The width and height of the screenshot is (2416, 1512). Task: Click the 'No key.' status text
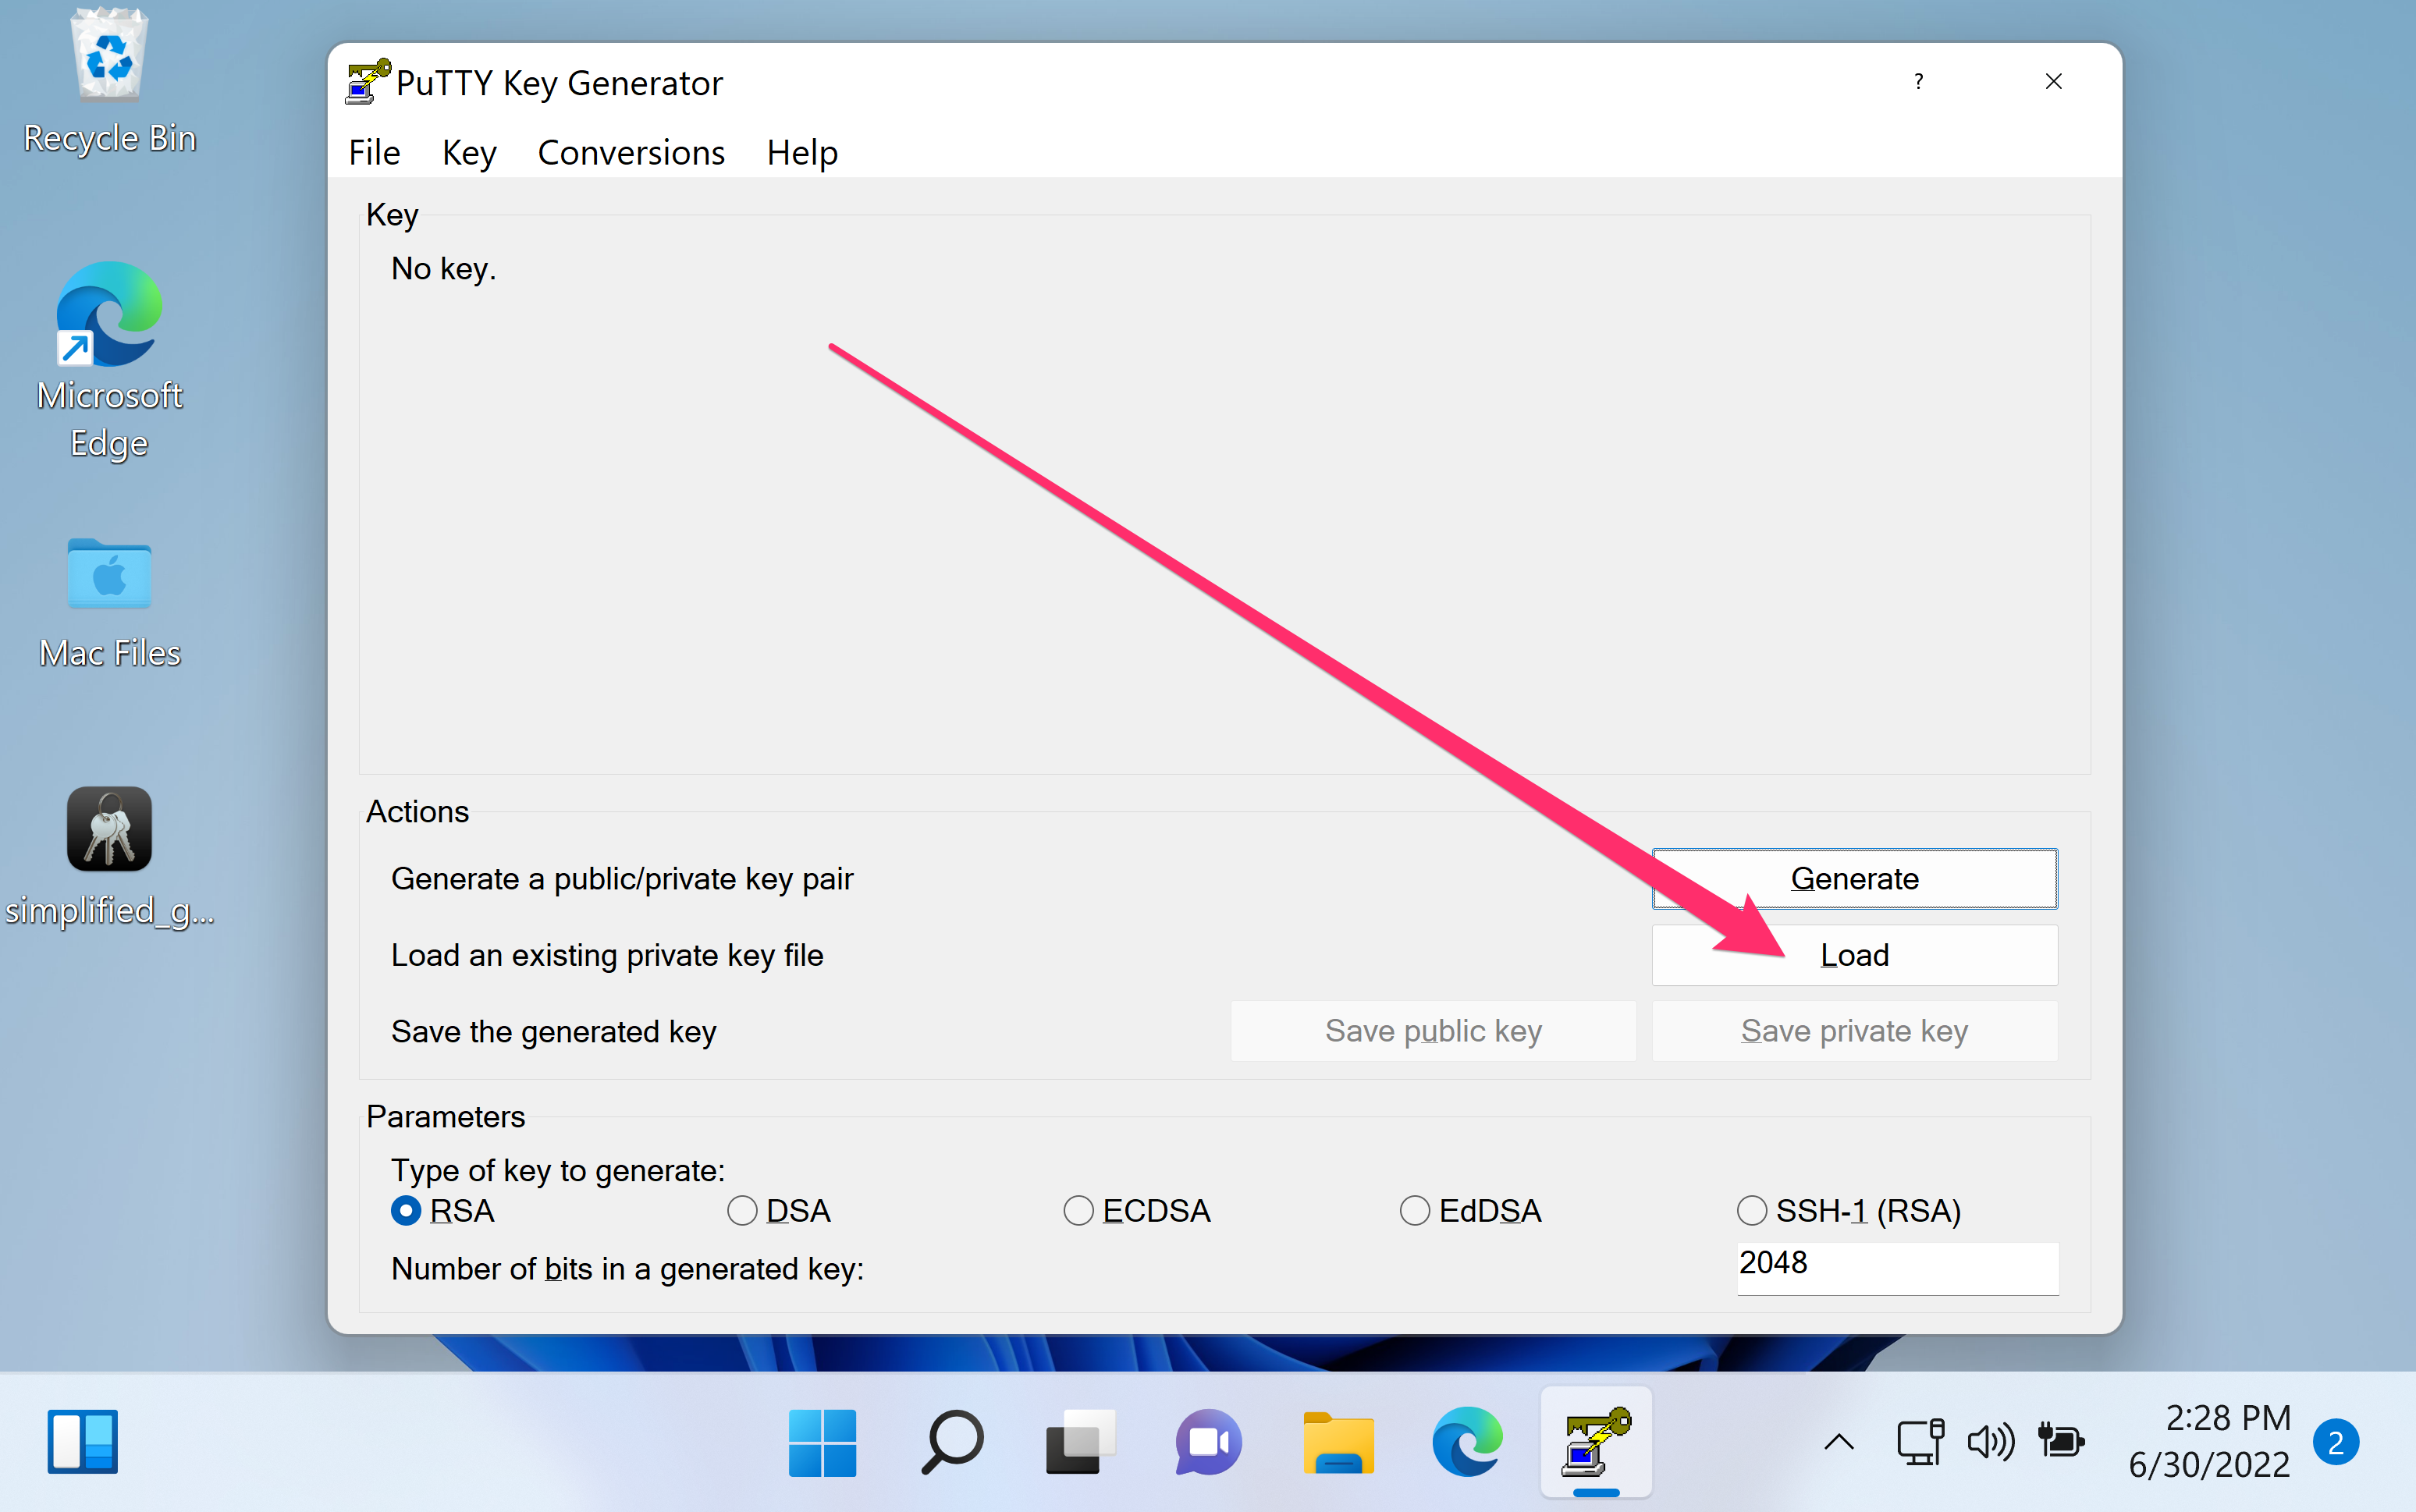[443, 269]
